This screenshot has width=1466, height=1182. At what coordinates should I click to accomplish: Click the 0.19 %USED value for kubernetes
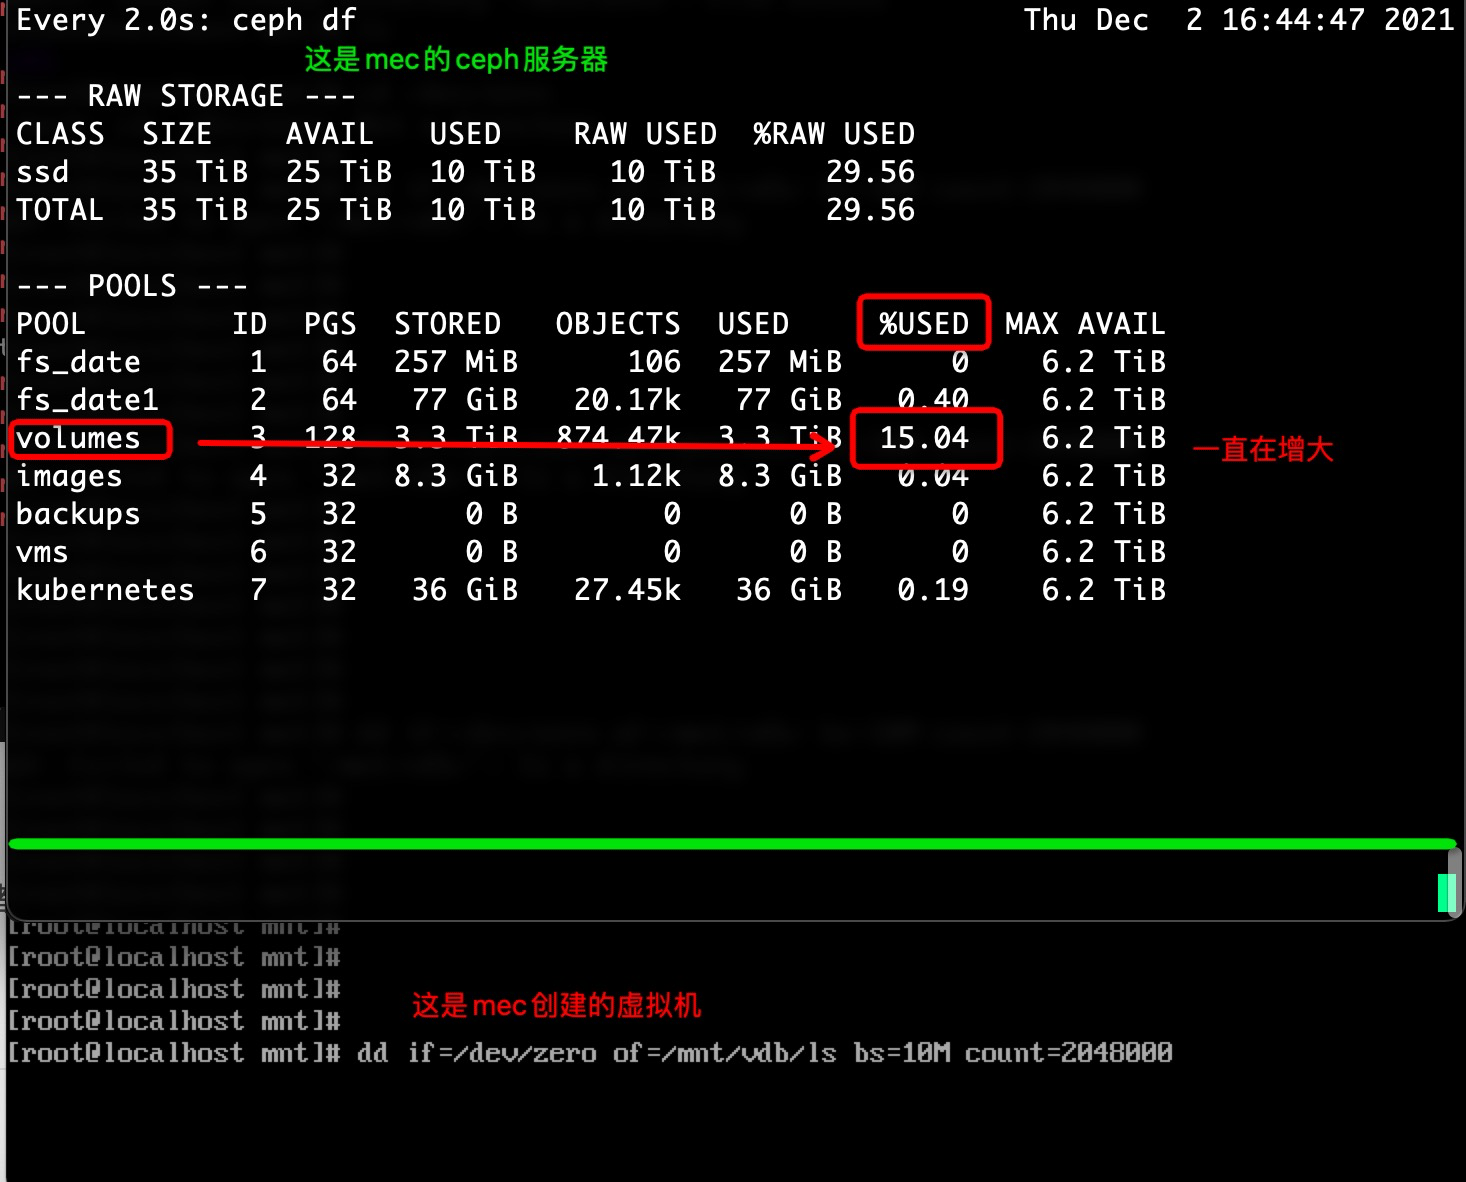(x=933, y=590)
